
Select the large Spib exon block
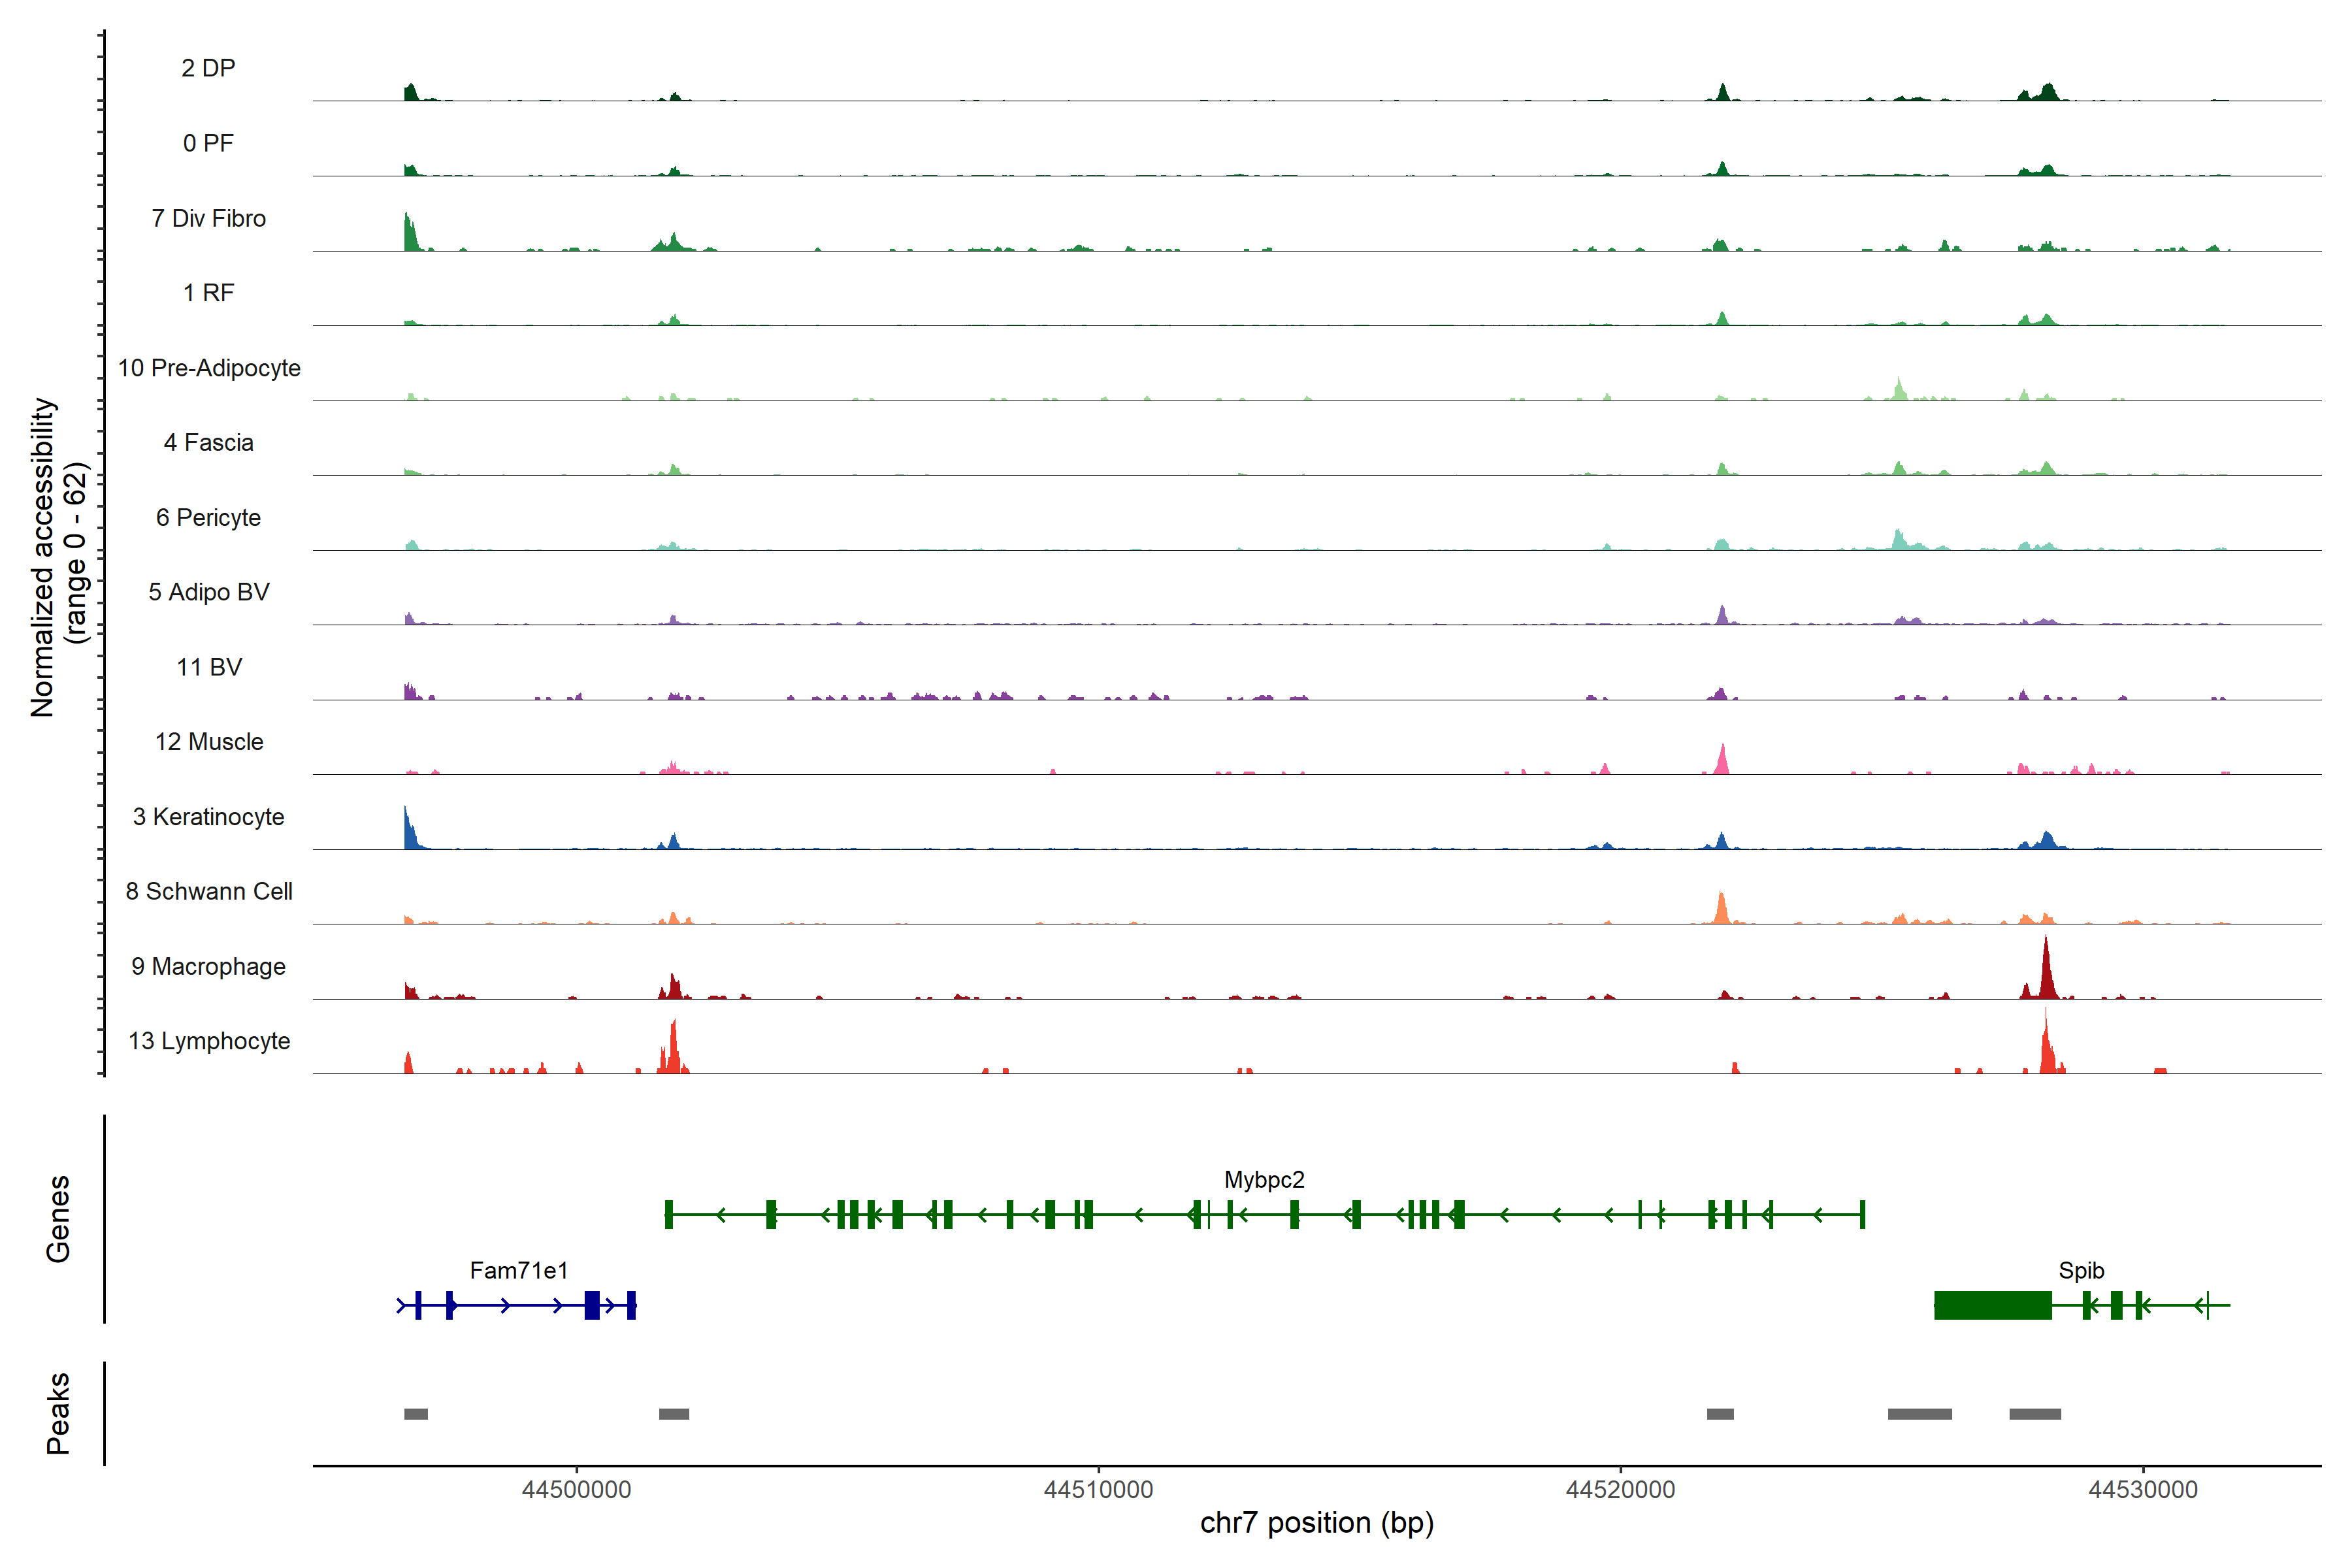pyautogui.click(x=1992, y=1305)
